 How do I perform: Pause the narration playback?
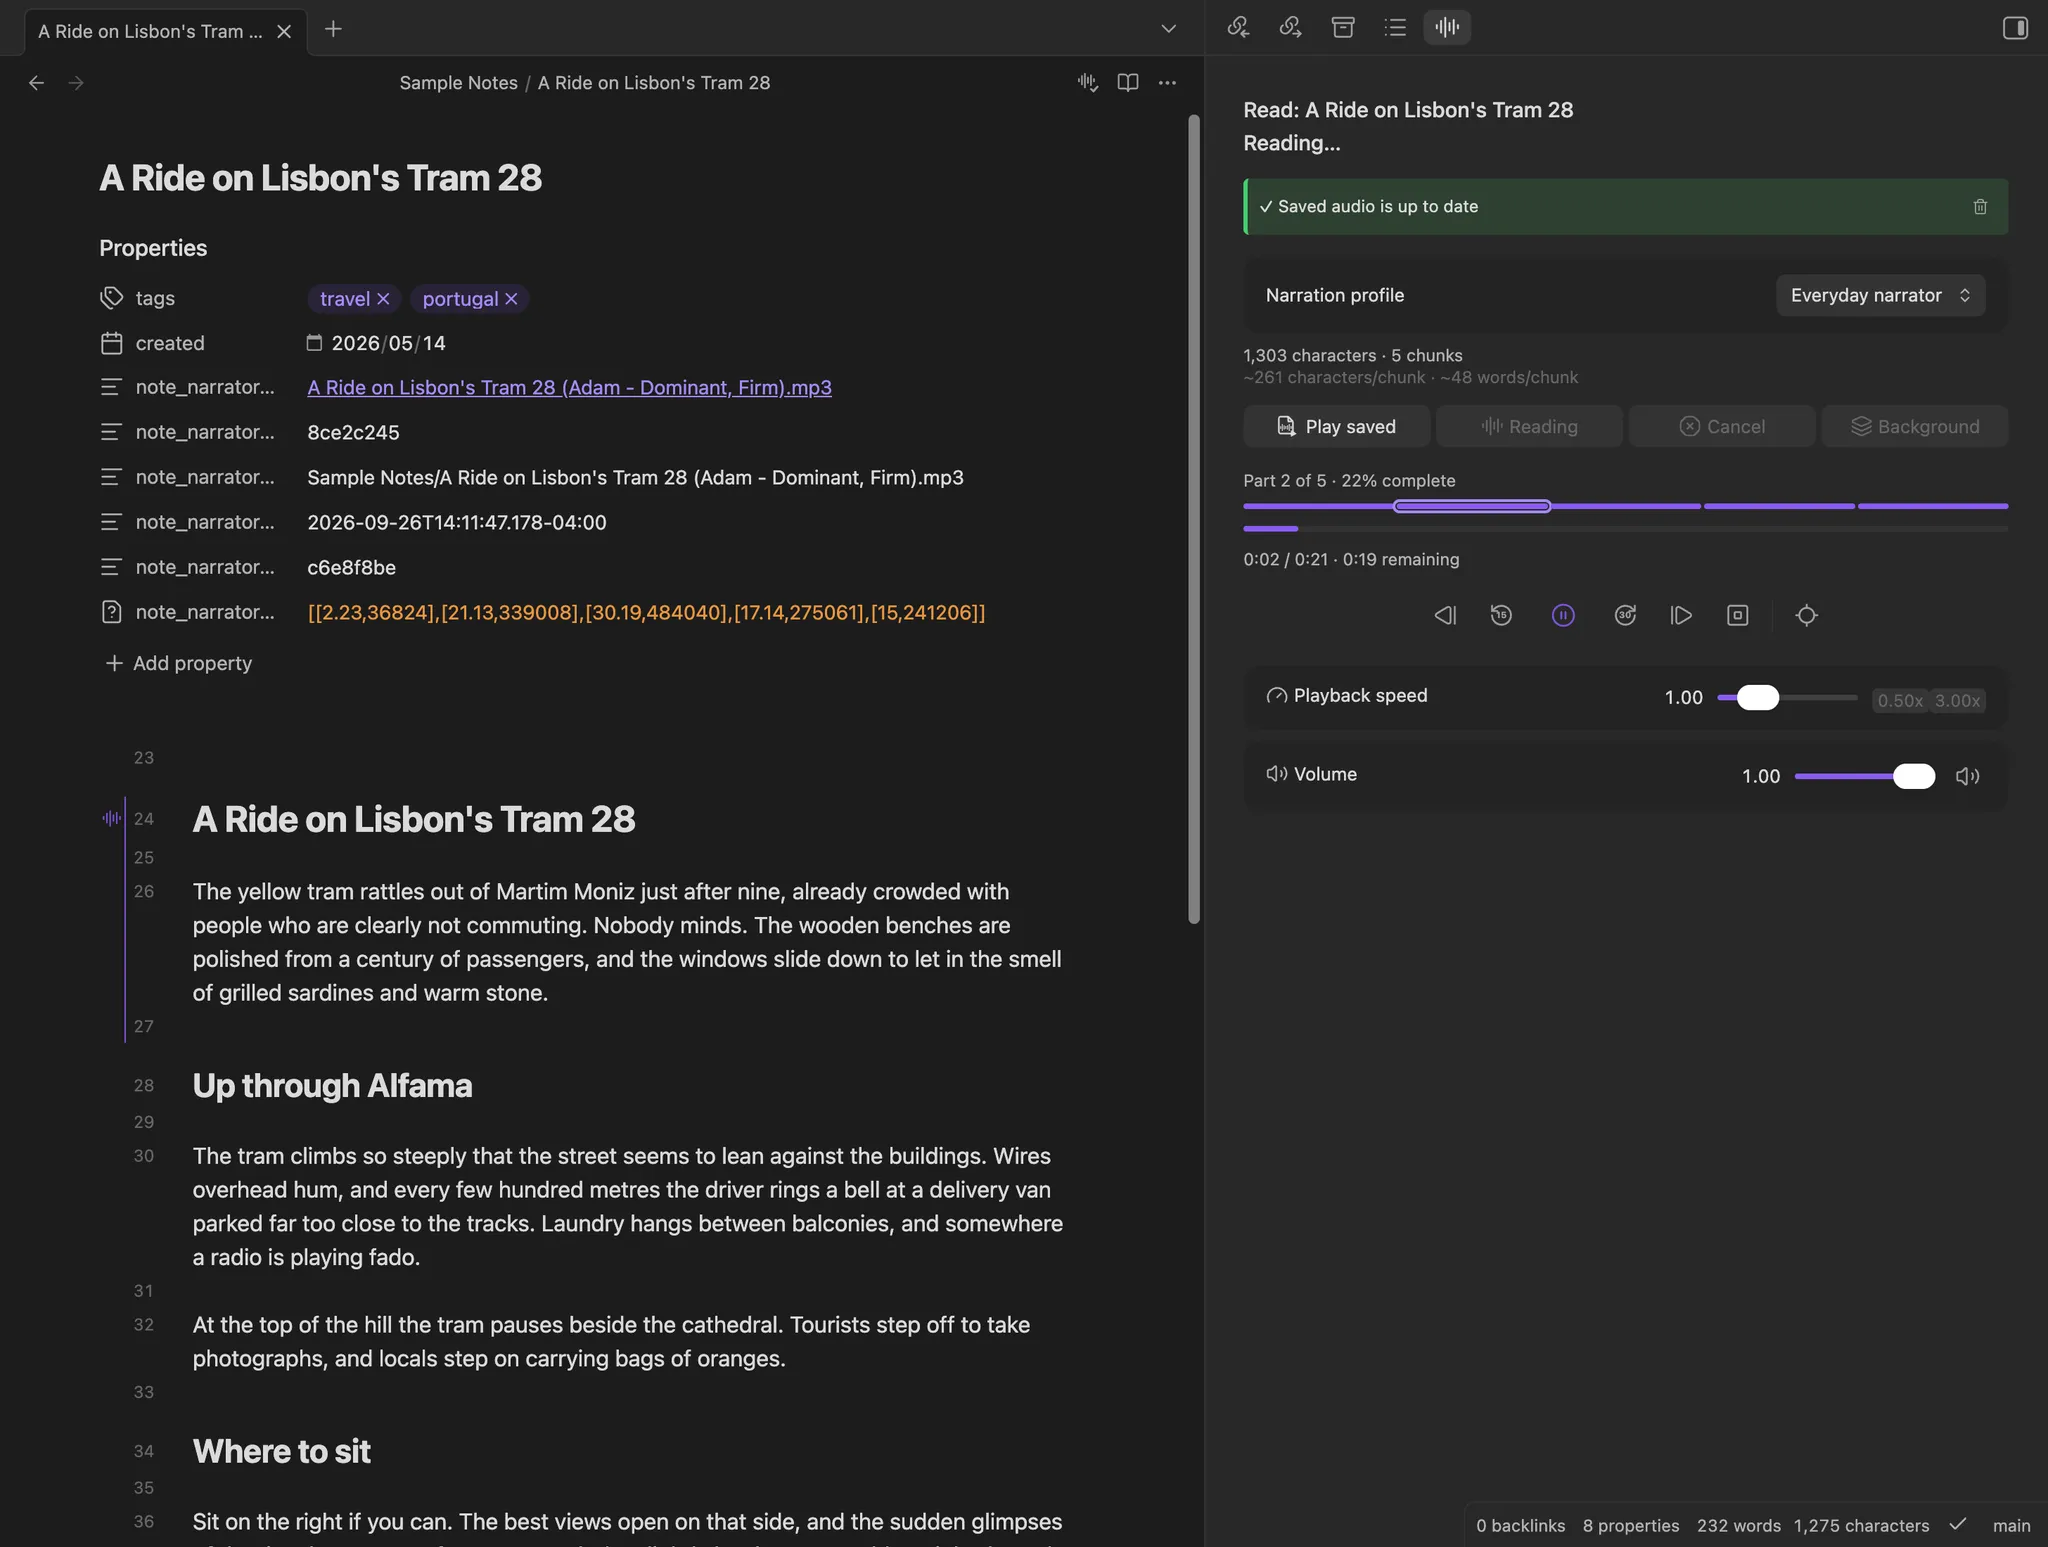coord(1563,616)
